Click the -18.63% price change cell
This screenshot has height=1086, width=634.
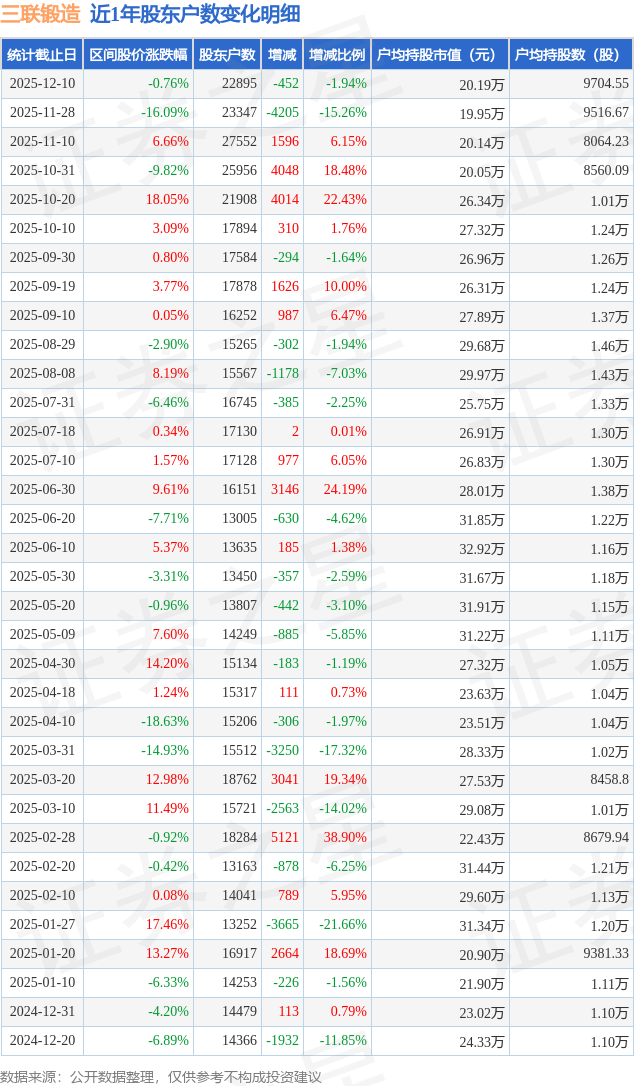[164, 722]
